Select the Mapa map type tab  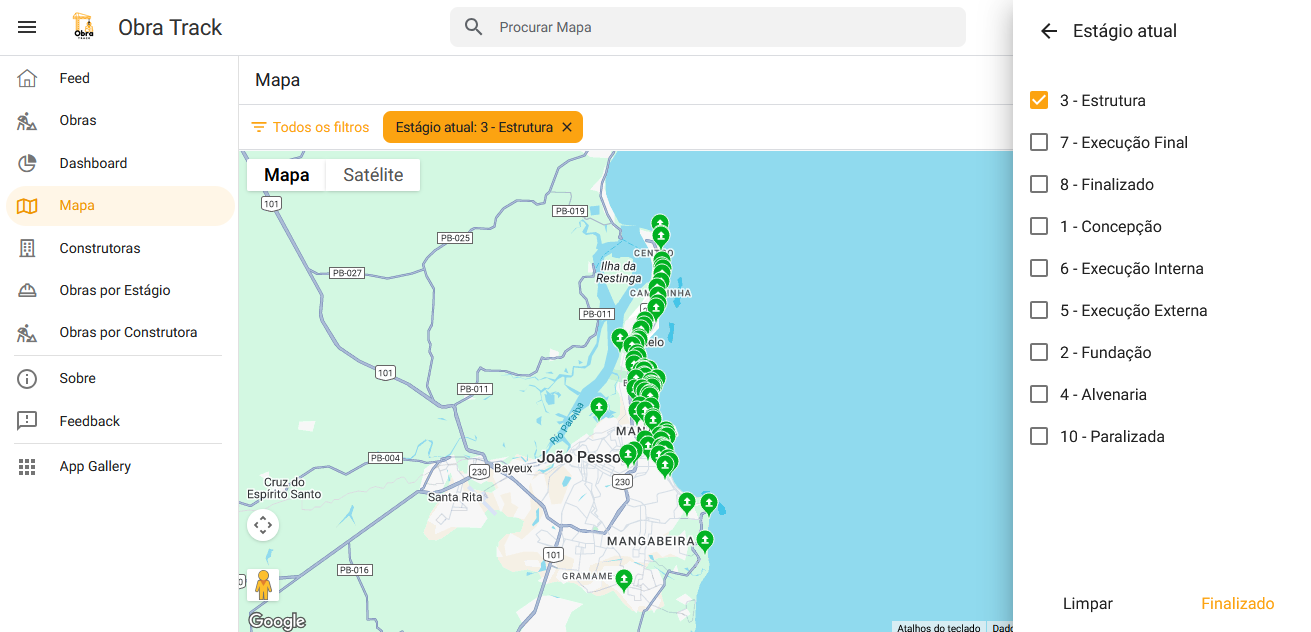[286, 174]
